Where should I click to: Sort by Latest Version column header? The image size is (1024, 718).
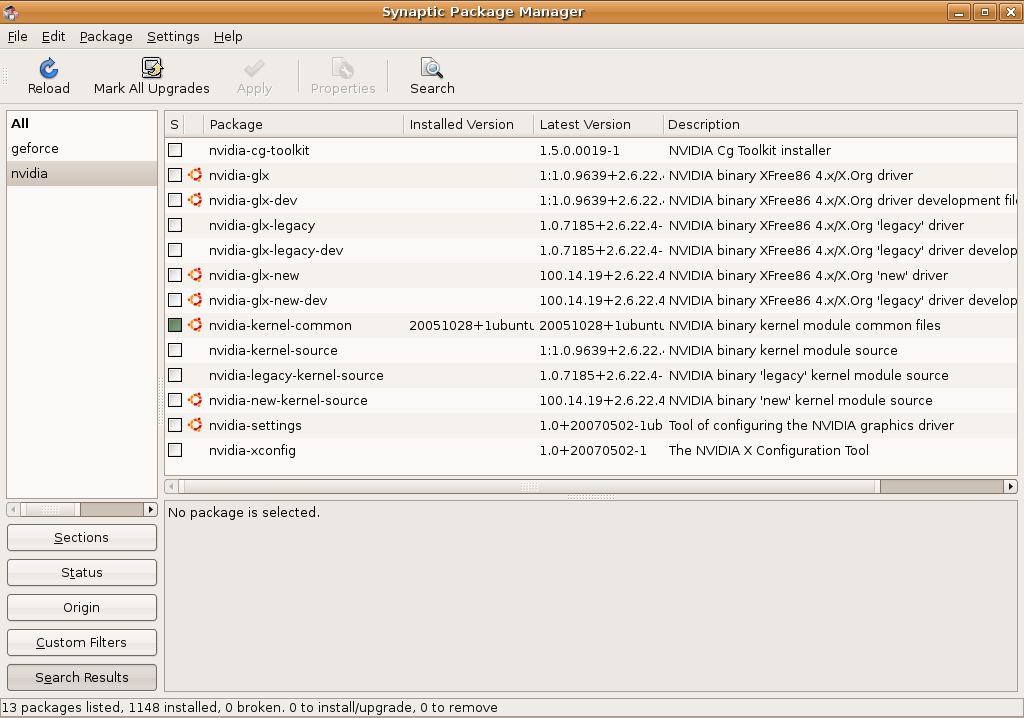pos(598,124)
